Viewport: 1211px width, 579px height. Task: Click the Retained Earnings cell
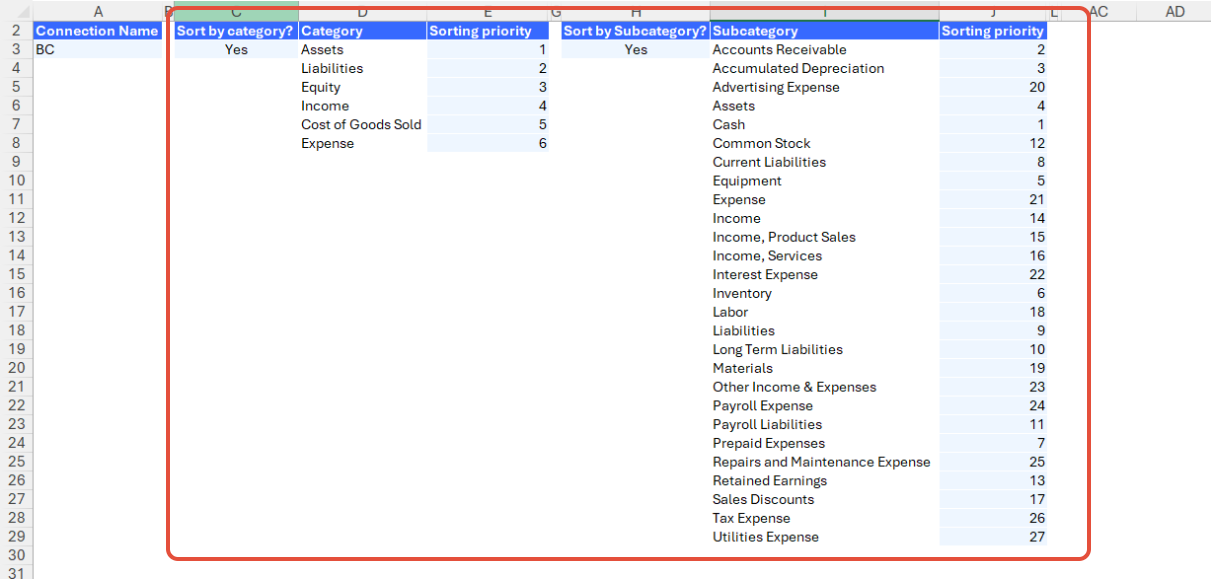tap(824, 480)
